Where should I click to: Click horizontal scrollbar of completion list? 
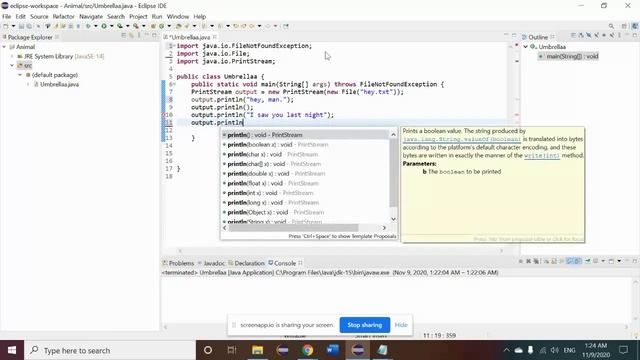[293, 228]
